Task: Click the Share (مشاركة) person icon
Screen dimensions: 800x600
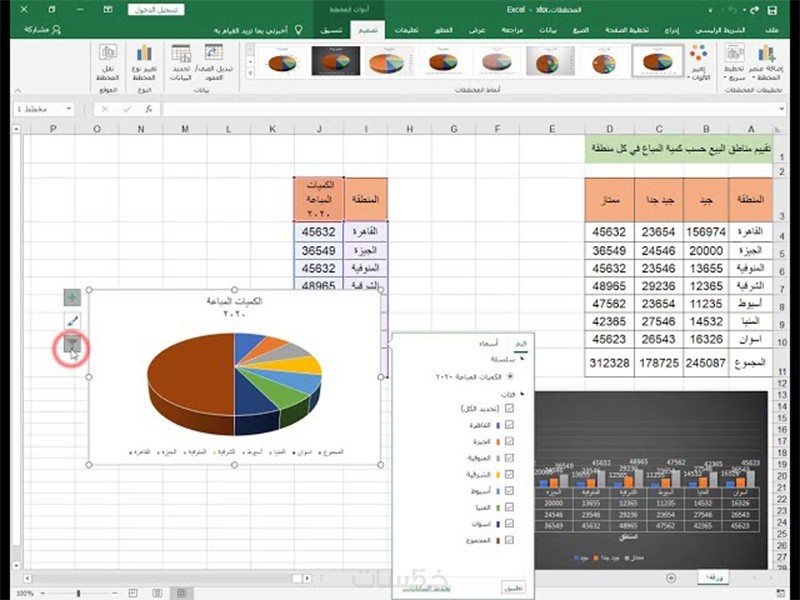Action: coord(56,30)
